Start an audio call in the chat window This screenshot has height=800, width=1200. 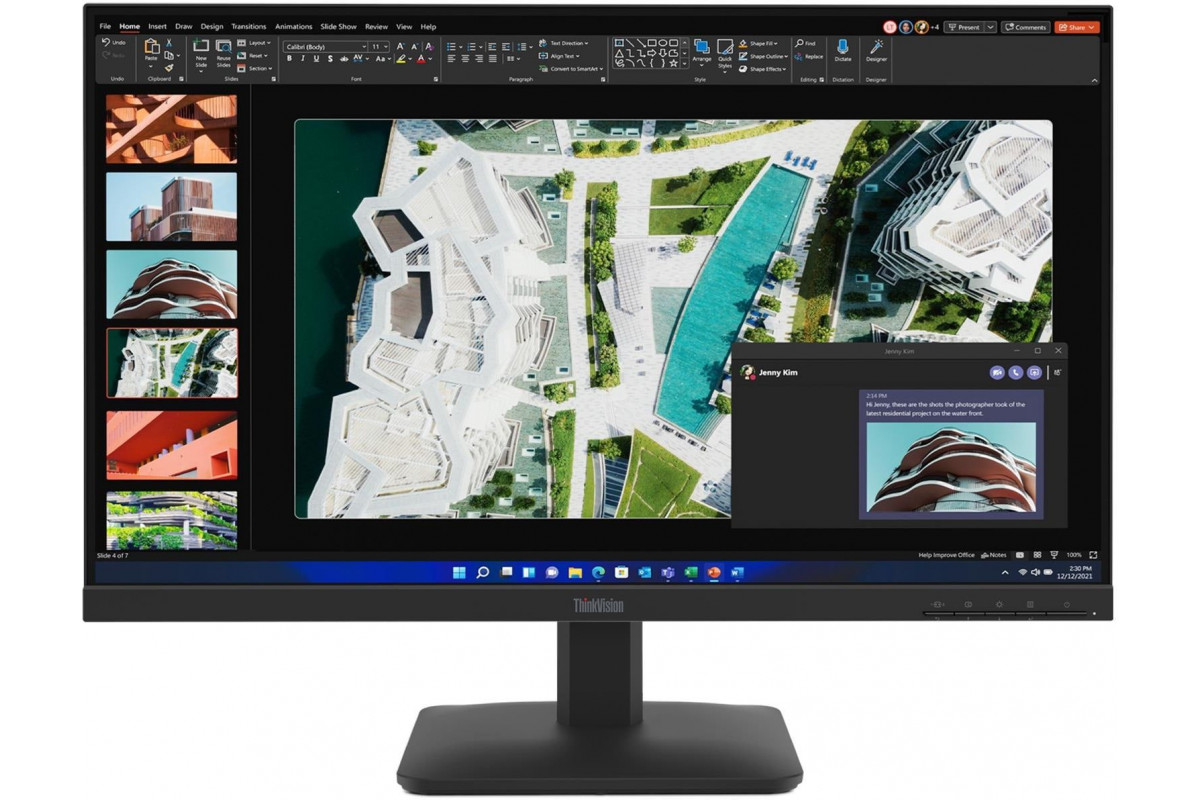(1015, 372)
